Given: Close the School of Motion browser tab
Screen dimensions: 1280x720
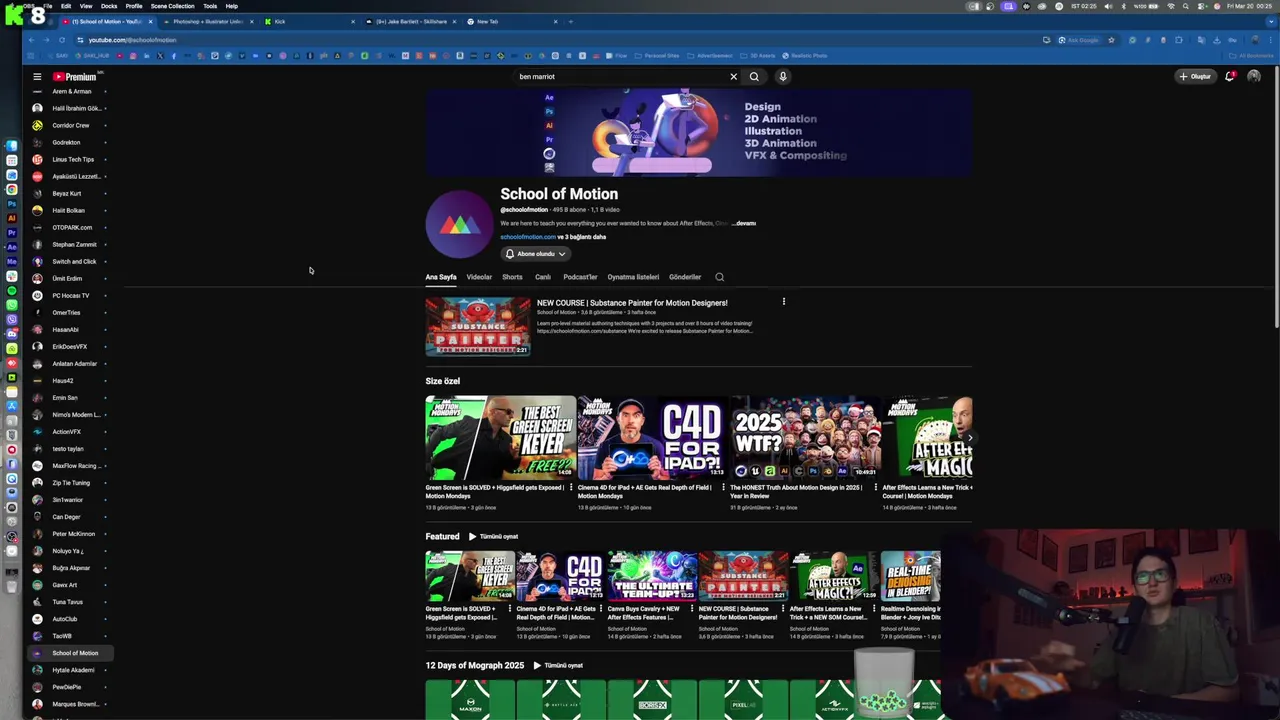Looking at the screenshot, I should pos(151,21).
